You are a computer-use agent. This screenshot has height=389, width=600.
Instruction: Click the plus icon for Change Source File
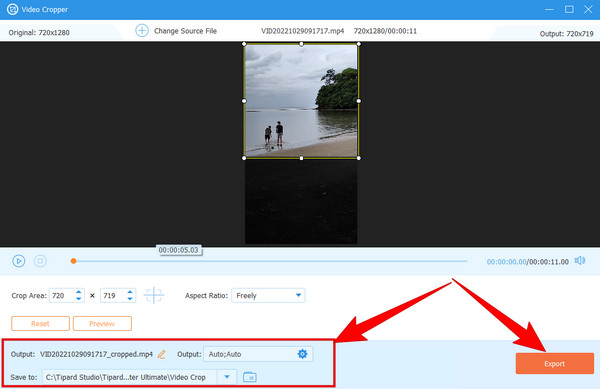coord(142,31)
